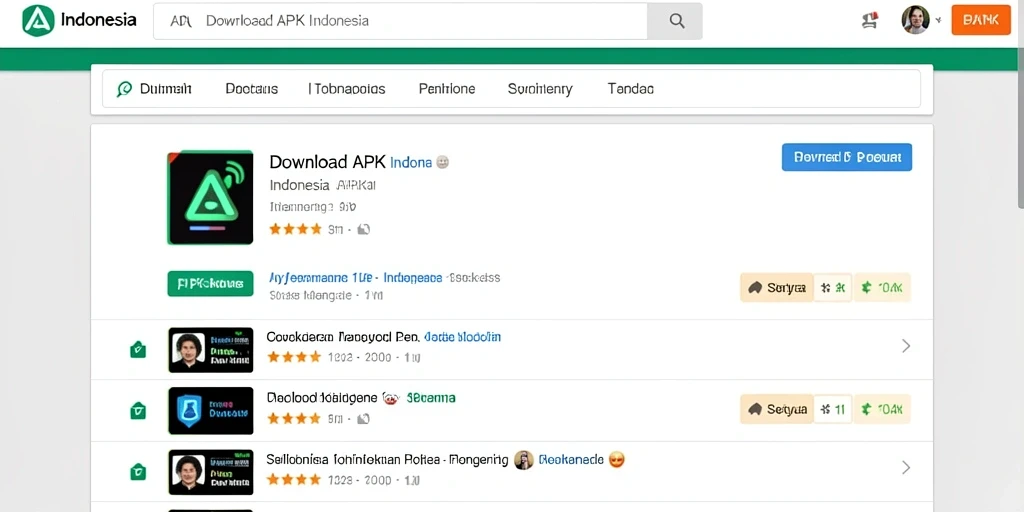Open the Reokanede link
The image size is (1024, 512).
pyautogui.click(x=571, y=460)
